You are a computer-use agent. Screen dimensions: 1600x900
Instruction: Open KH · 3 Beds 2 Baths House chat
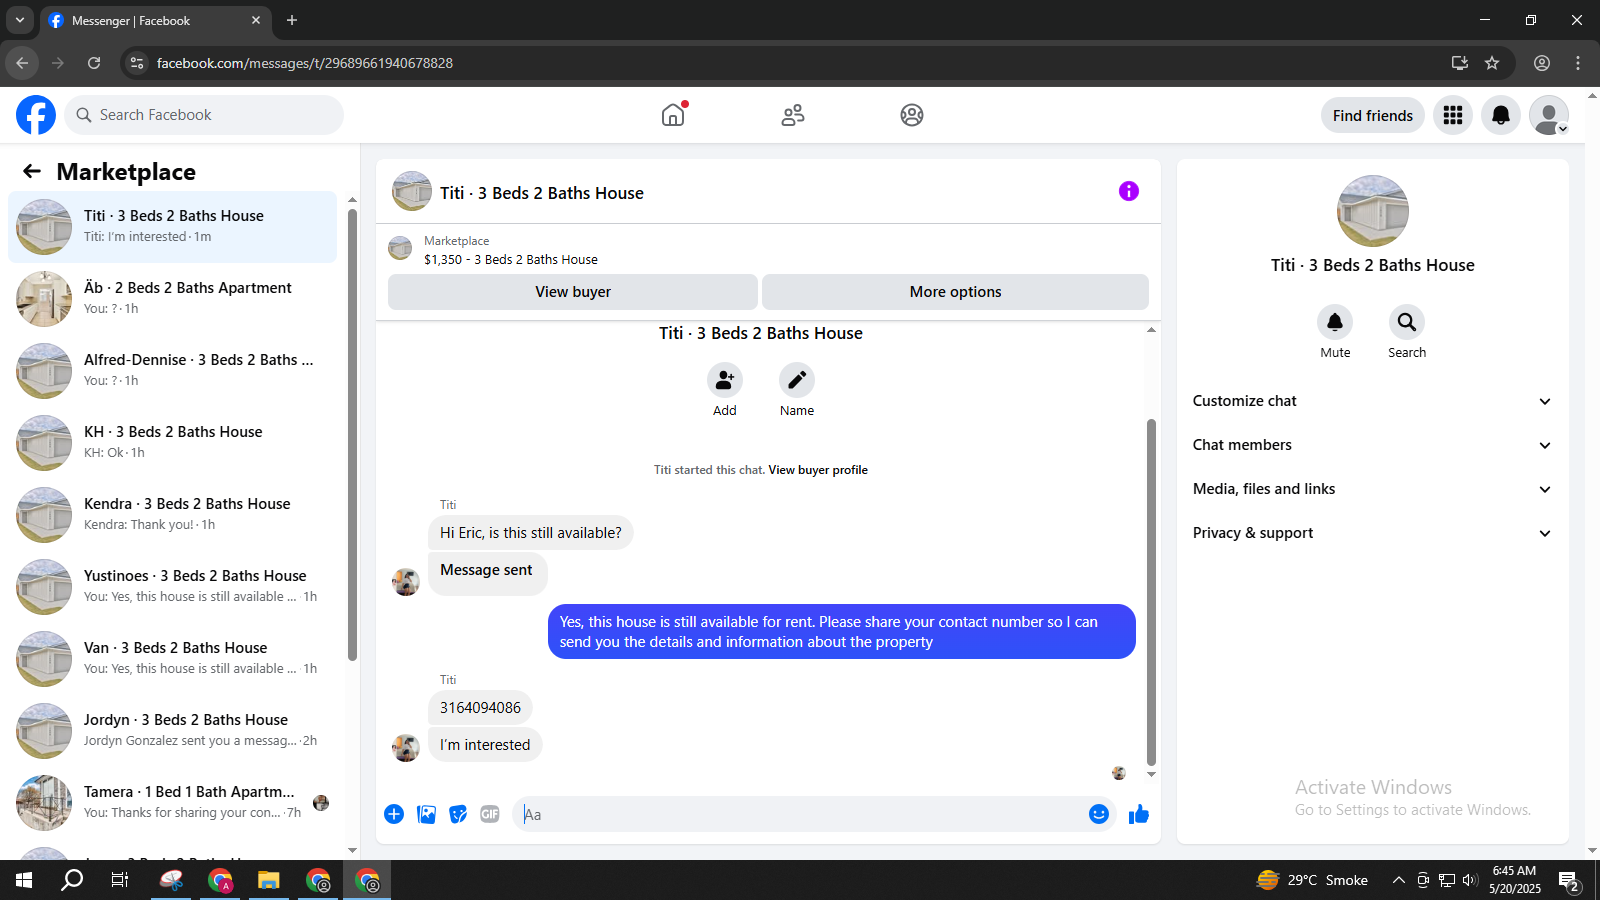173,443
